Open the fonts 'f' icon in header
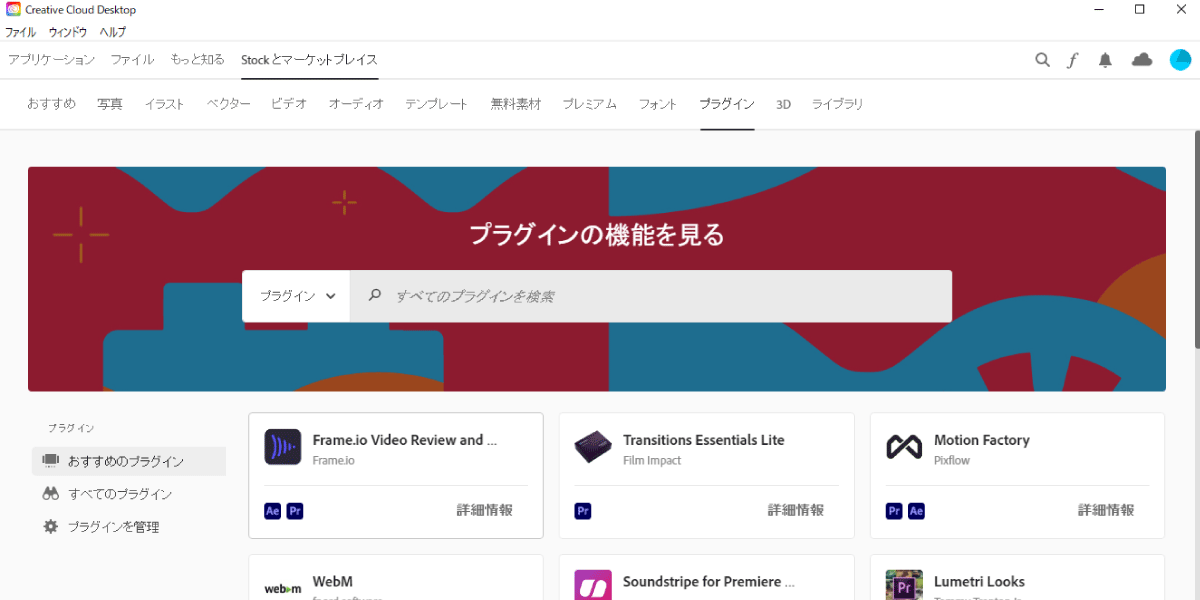Image resolution: width=1200 pixels, height=600 pixels. 1073,60
